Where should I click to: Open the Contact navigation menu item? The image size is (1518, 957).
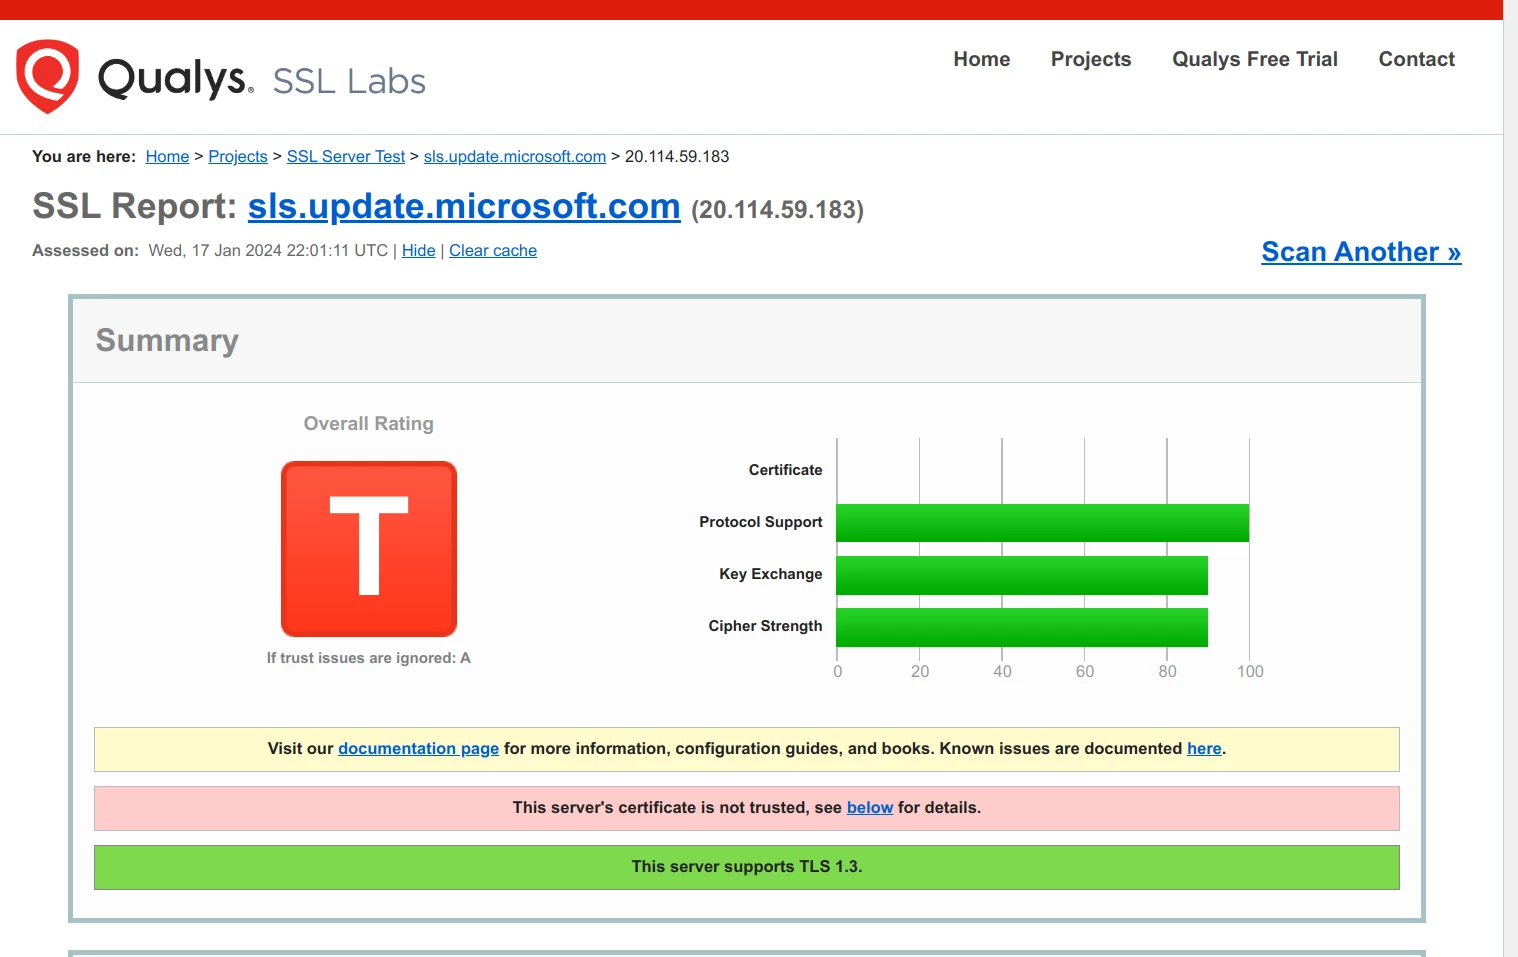1417,59
